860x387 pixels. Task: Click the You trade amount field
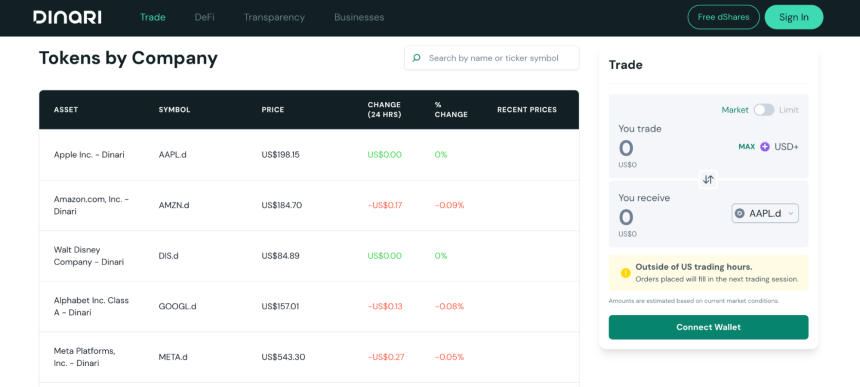tap(626, 149)
